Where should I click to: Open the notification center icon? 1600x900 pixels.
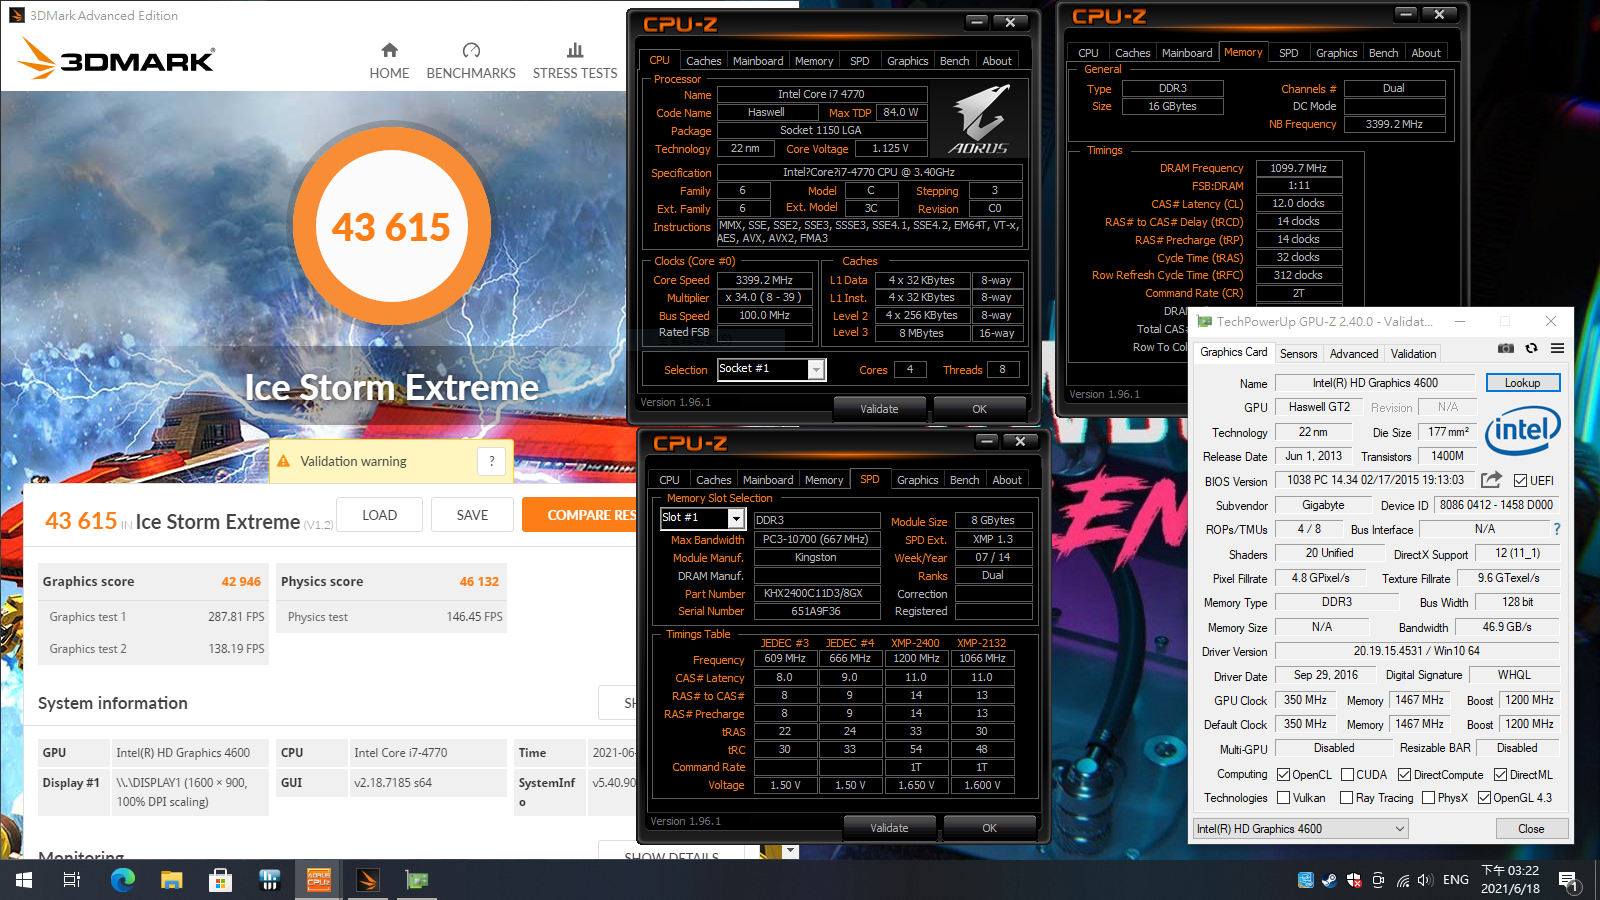[1569, 881]
